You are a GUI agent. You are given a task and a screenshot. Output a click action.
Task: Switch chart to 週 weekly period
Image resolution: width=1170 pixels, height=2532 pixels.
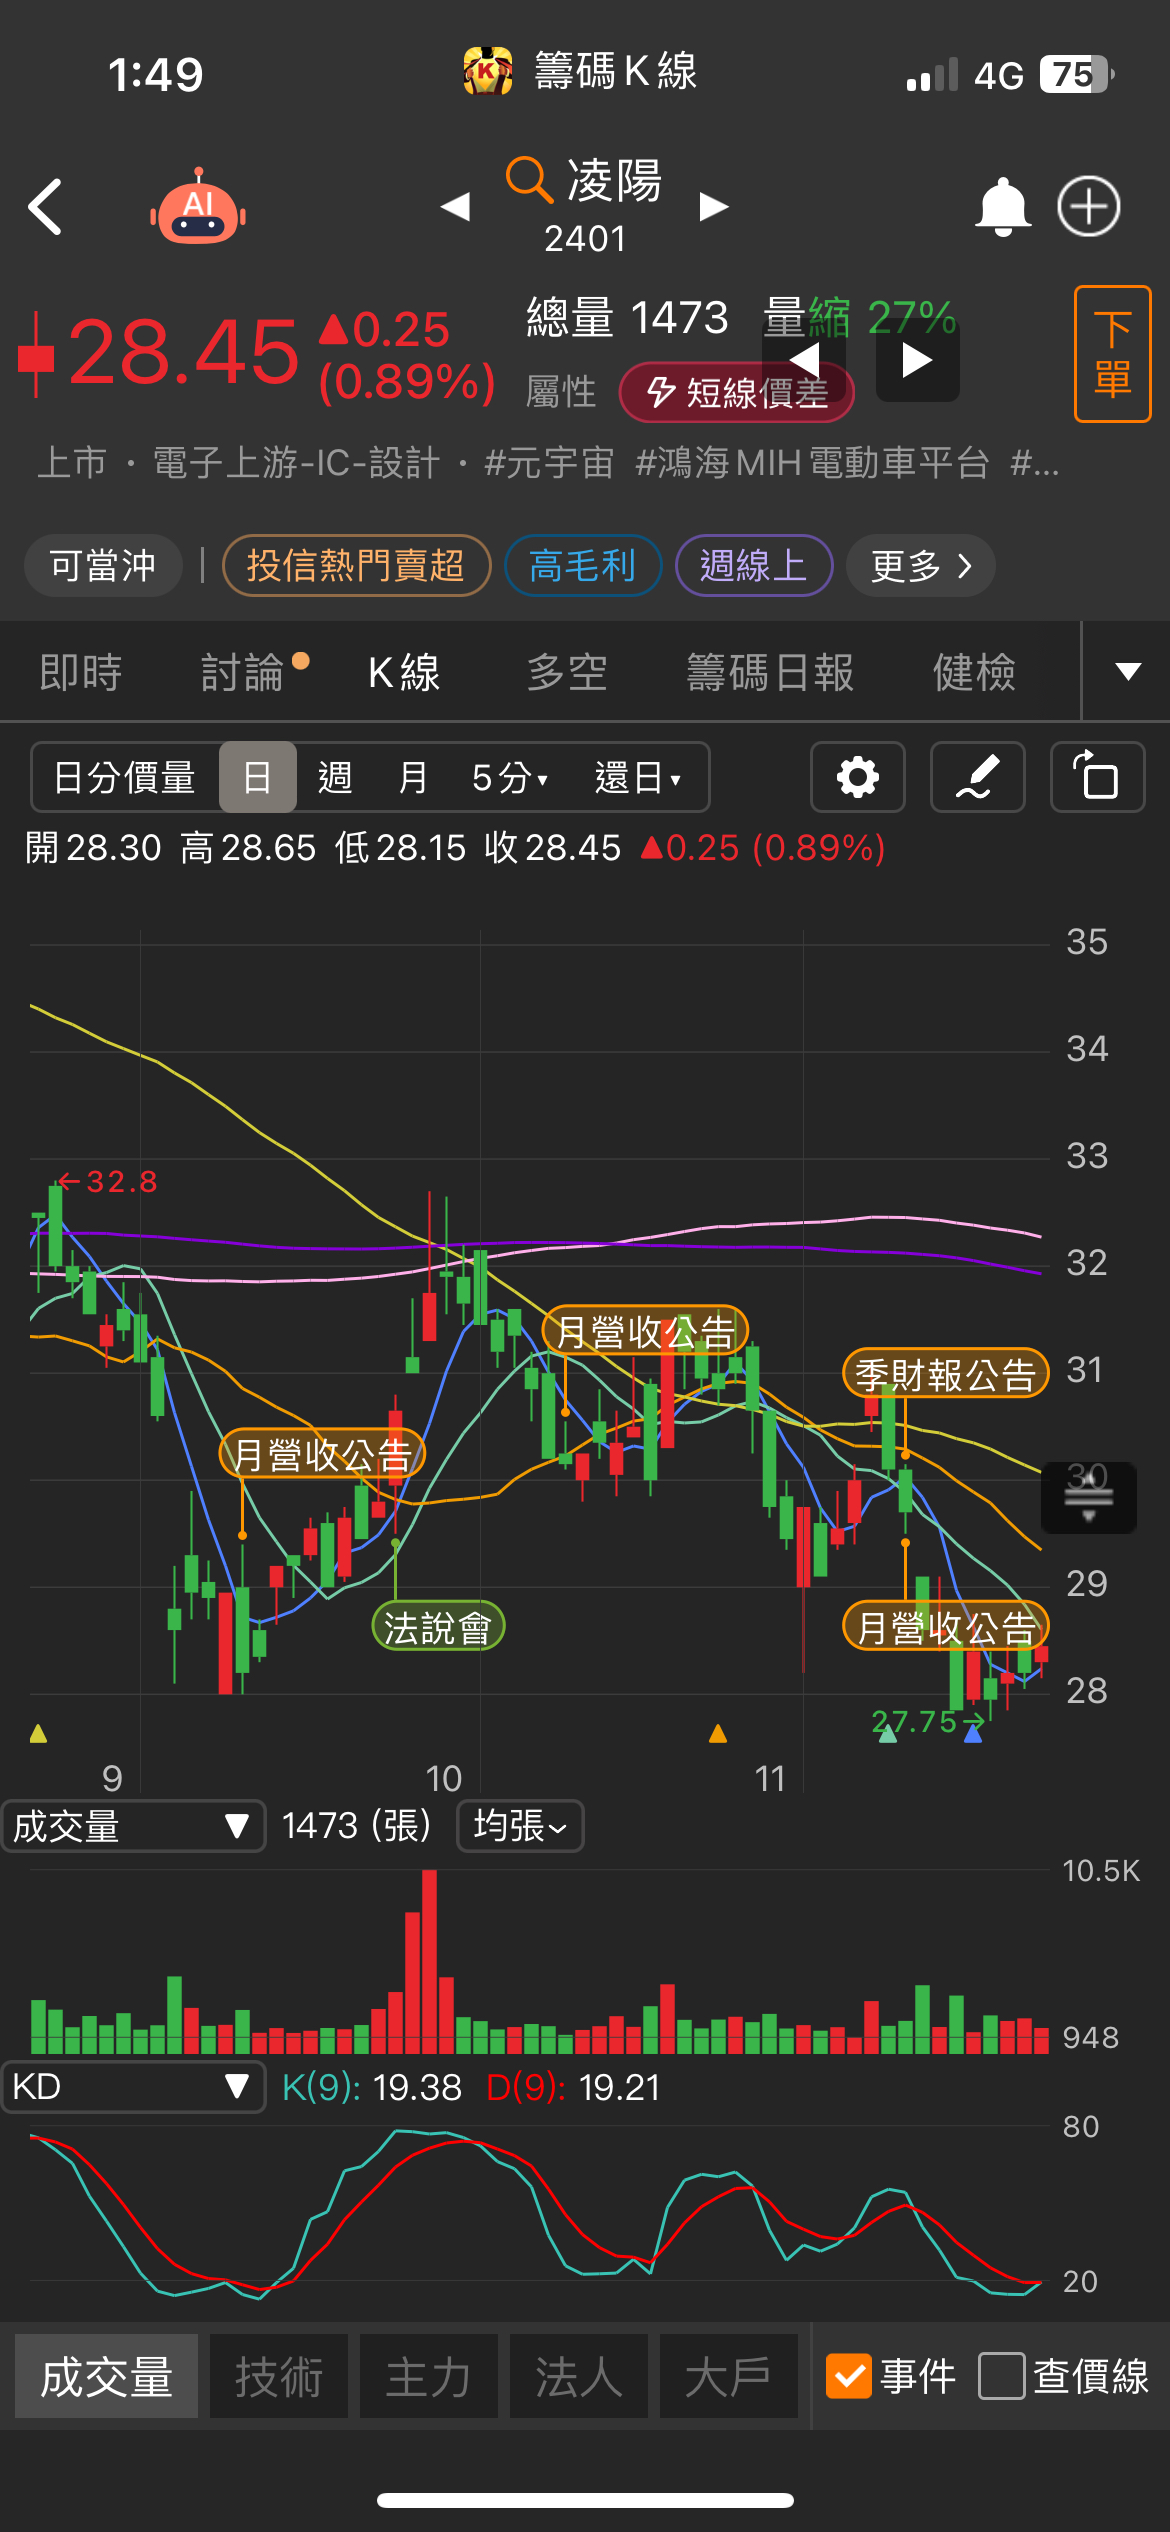click(x=335, y=777)
